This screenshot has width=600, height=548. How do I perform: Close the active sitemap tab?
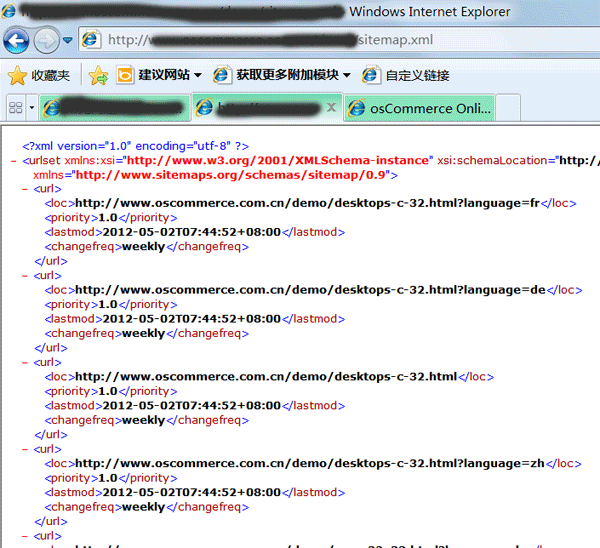(x=331, y=107)
